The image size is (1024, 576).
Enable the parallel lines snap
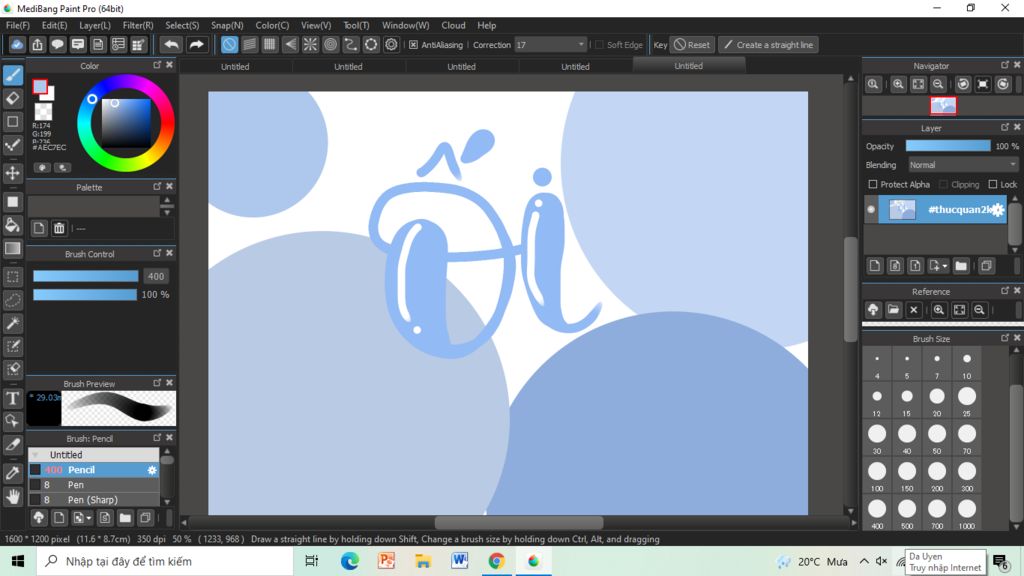tap(249, 44)
